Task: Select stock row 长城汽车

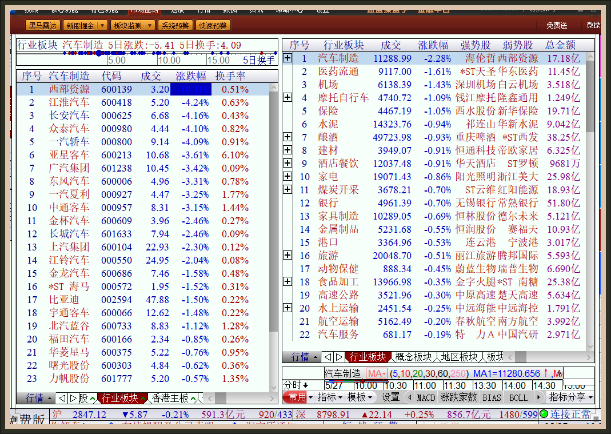Action: click(x=143, y=234)
